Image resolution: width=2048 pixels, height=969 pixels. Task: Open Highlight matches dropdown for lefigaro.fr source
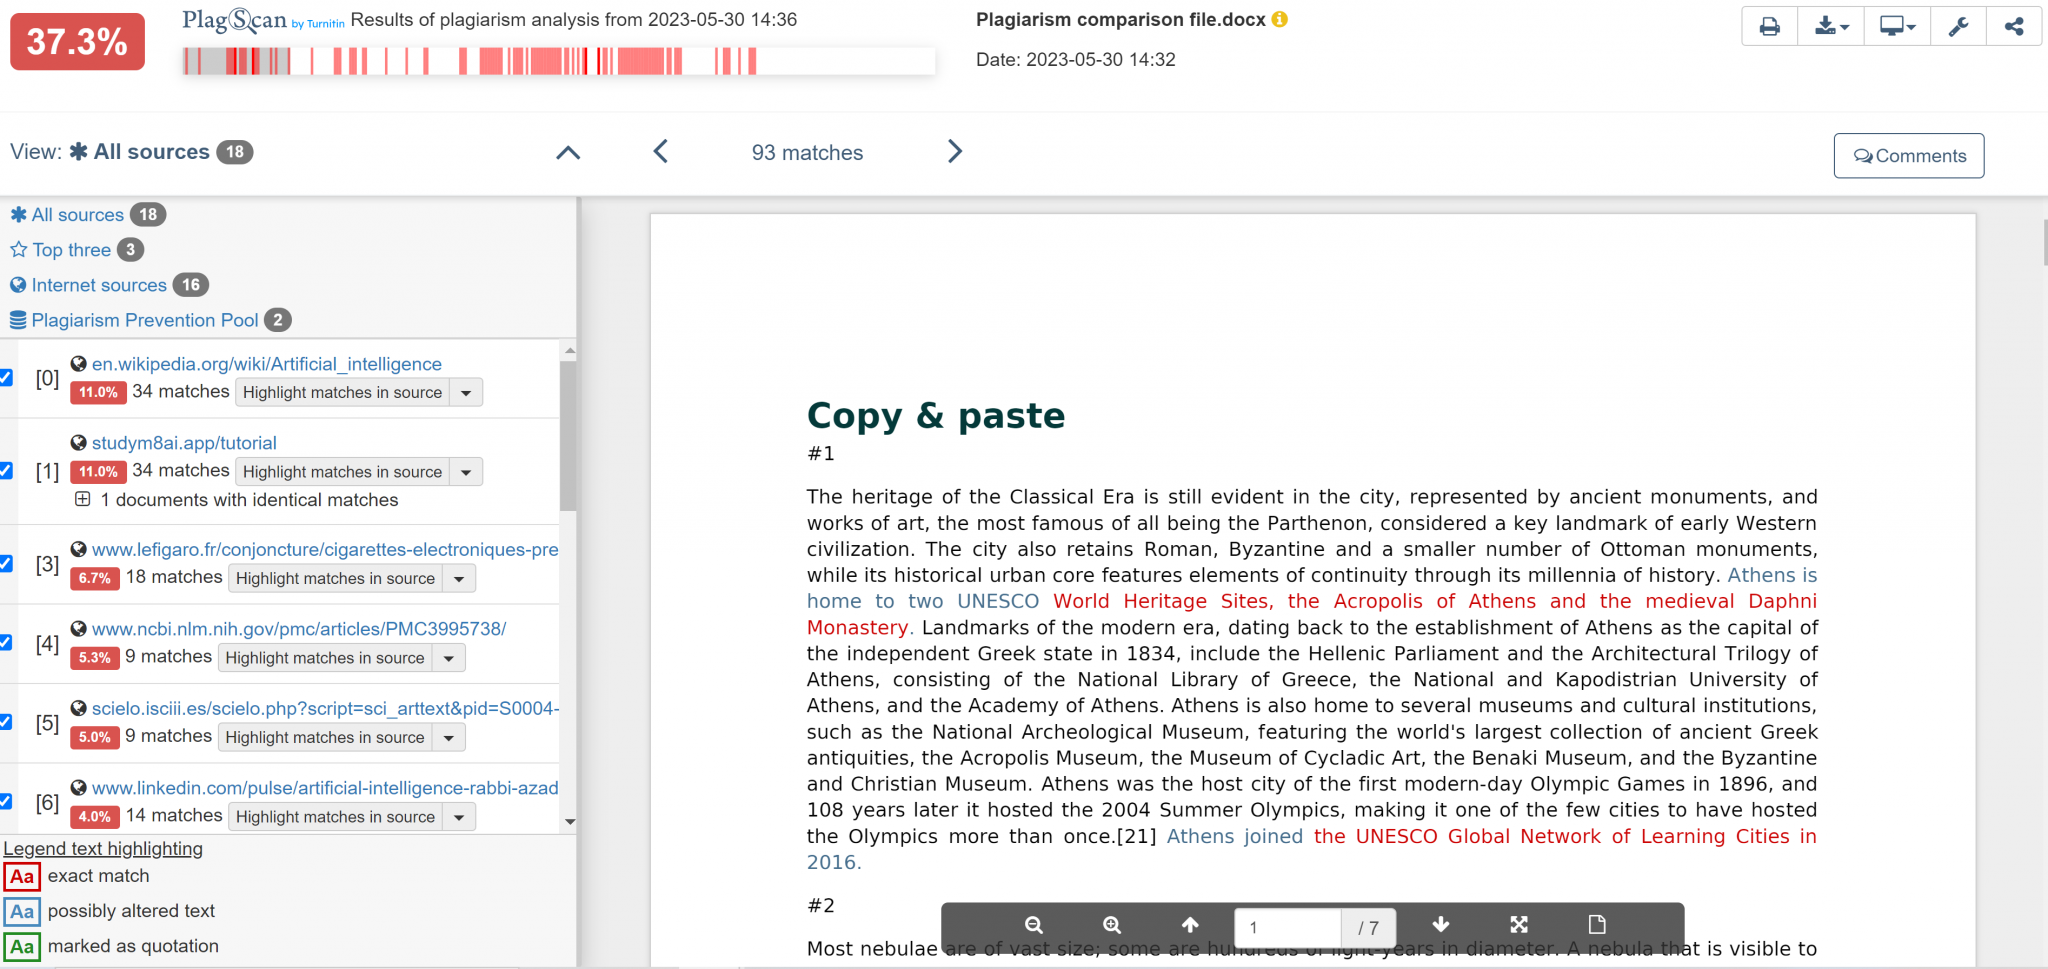point(459,578)
